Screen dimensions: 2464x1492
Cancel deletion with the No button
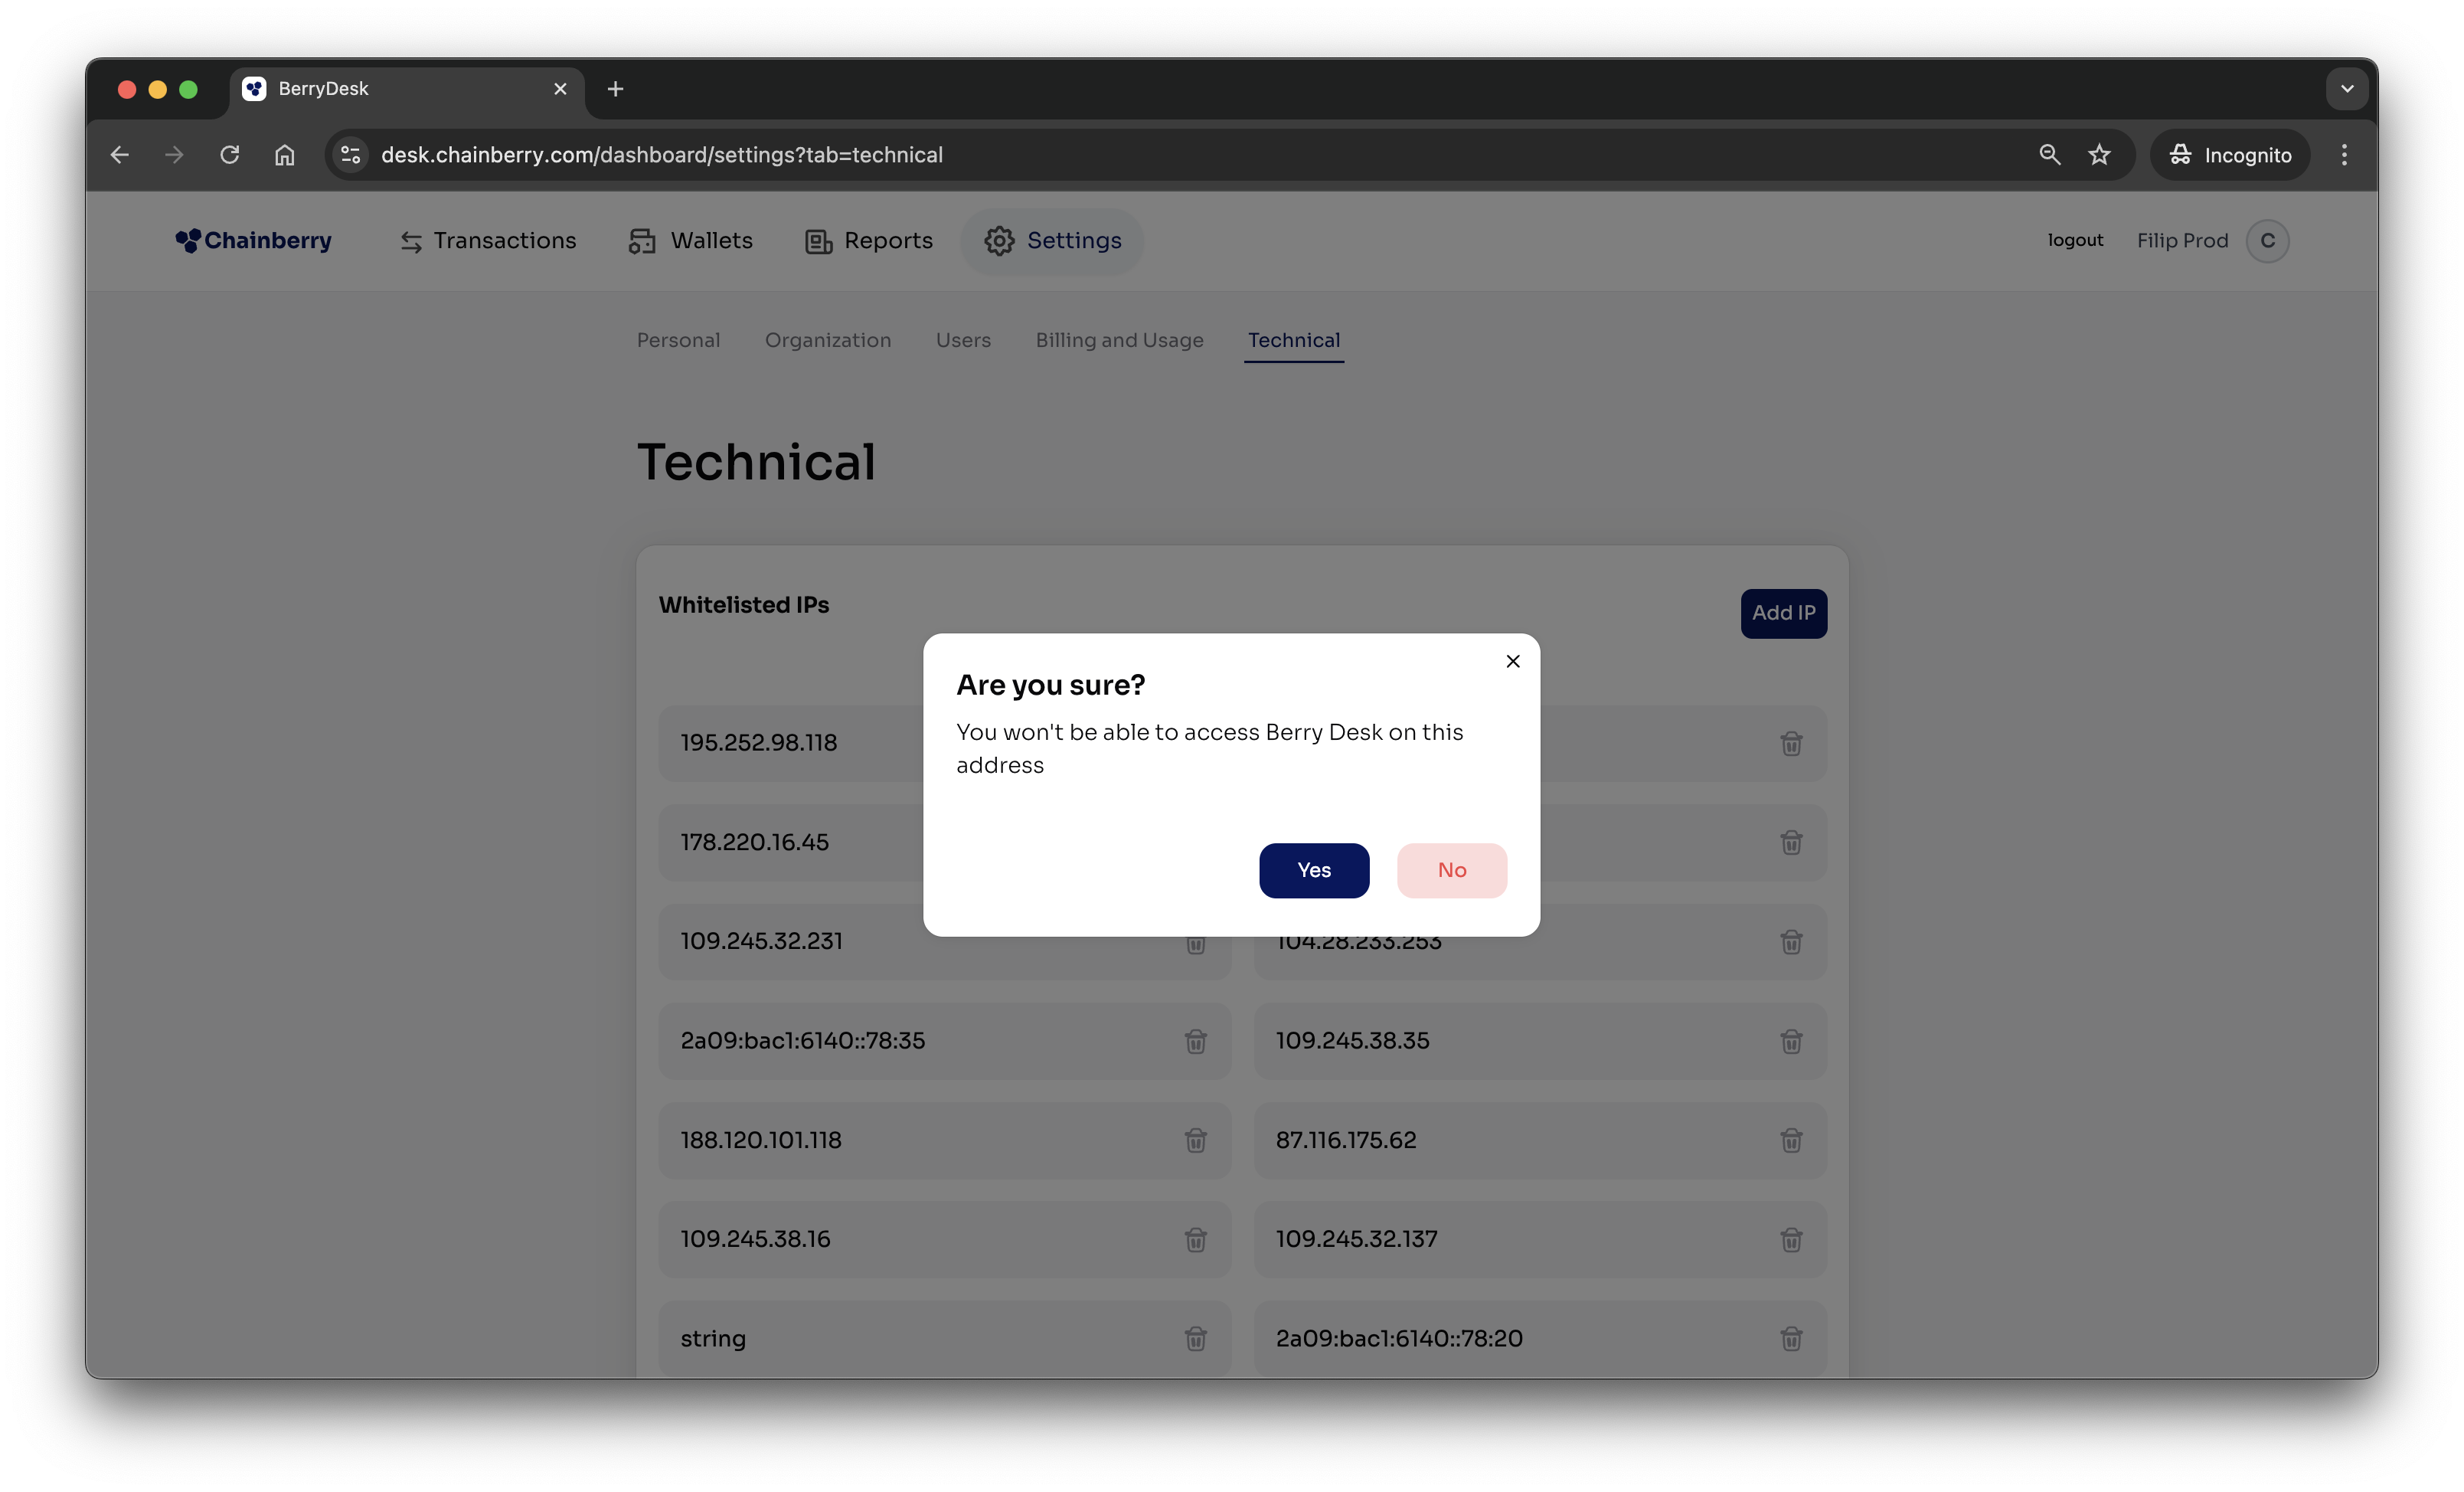1451,870
